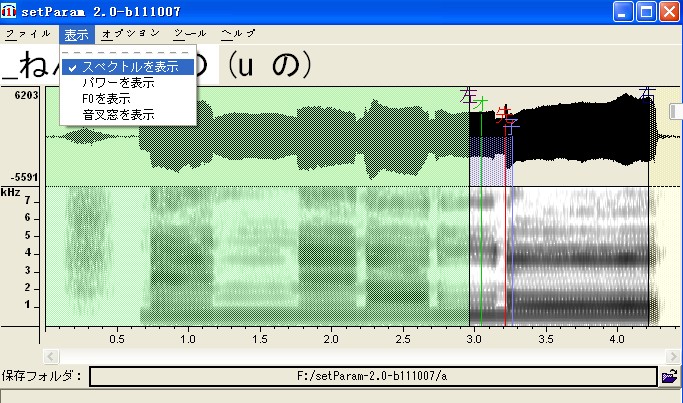Click the green オ (overlap) marker line
This screenshot has width=683, height=403.
[481, 218]
